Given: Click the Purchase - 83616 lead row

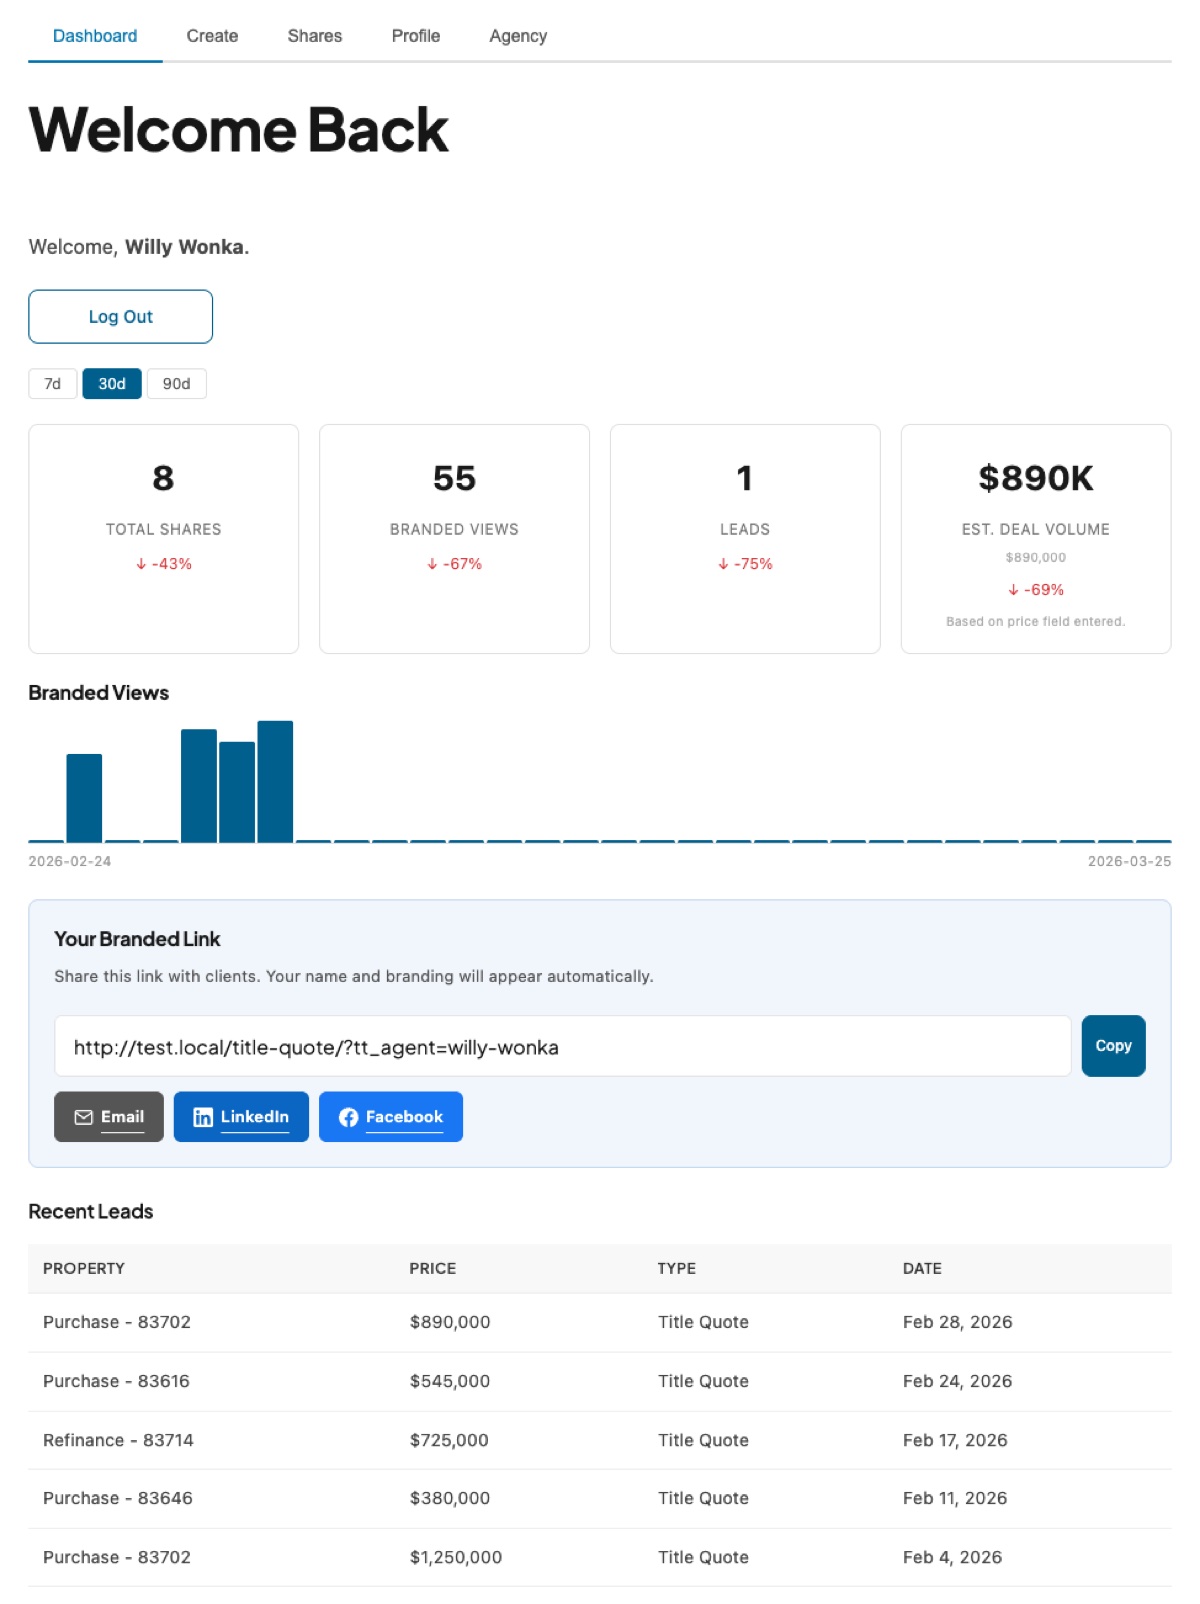Looking at the screenshot, I should 599,1381.
